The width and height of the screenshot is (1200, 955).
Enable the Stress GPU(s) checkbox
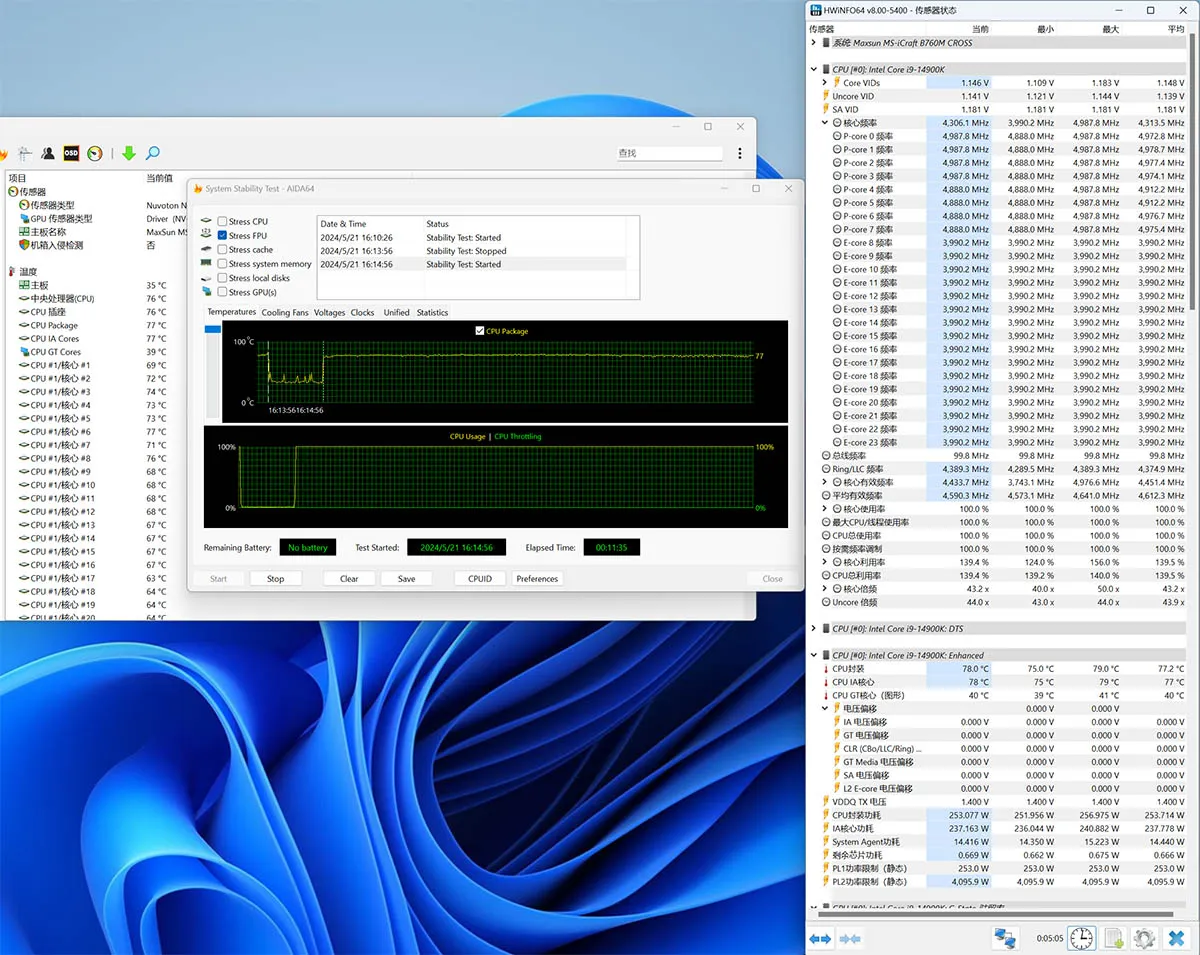click(222, 292)
